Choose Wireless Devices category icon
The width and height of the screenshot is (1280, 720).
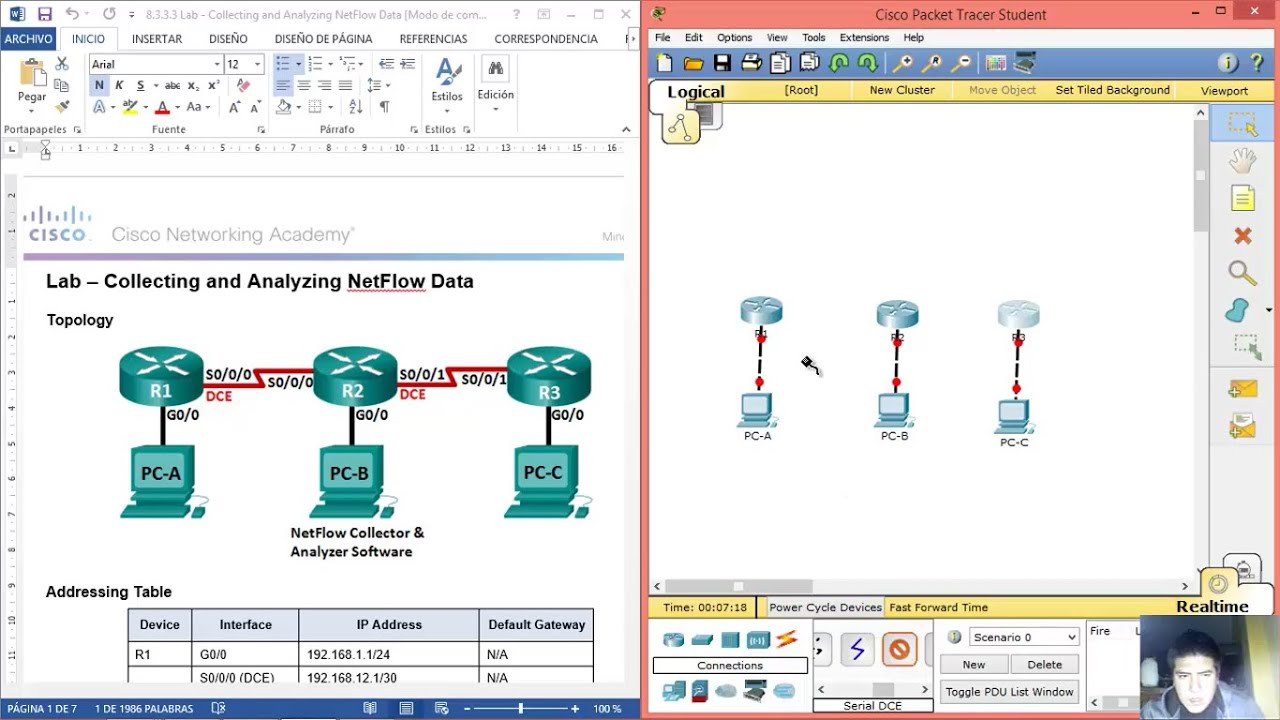pyautogui.click(x=757, y=640)
